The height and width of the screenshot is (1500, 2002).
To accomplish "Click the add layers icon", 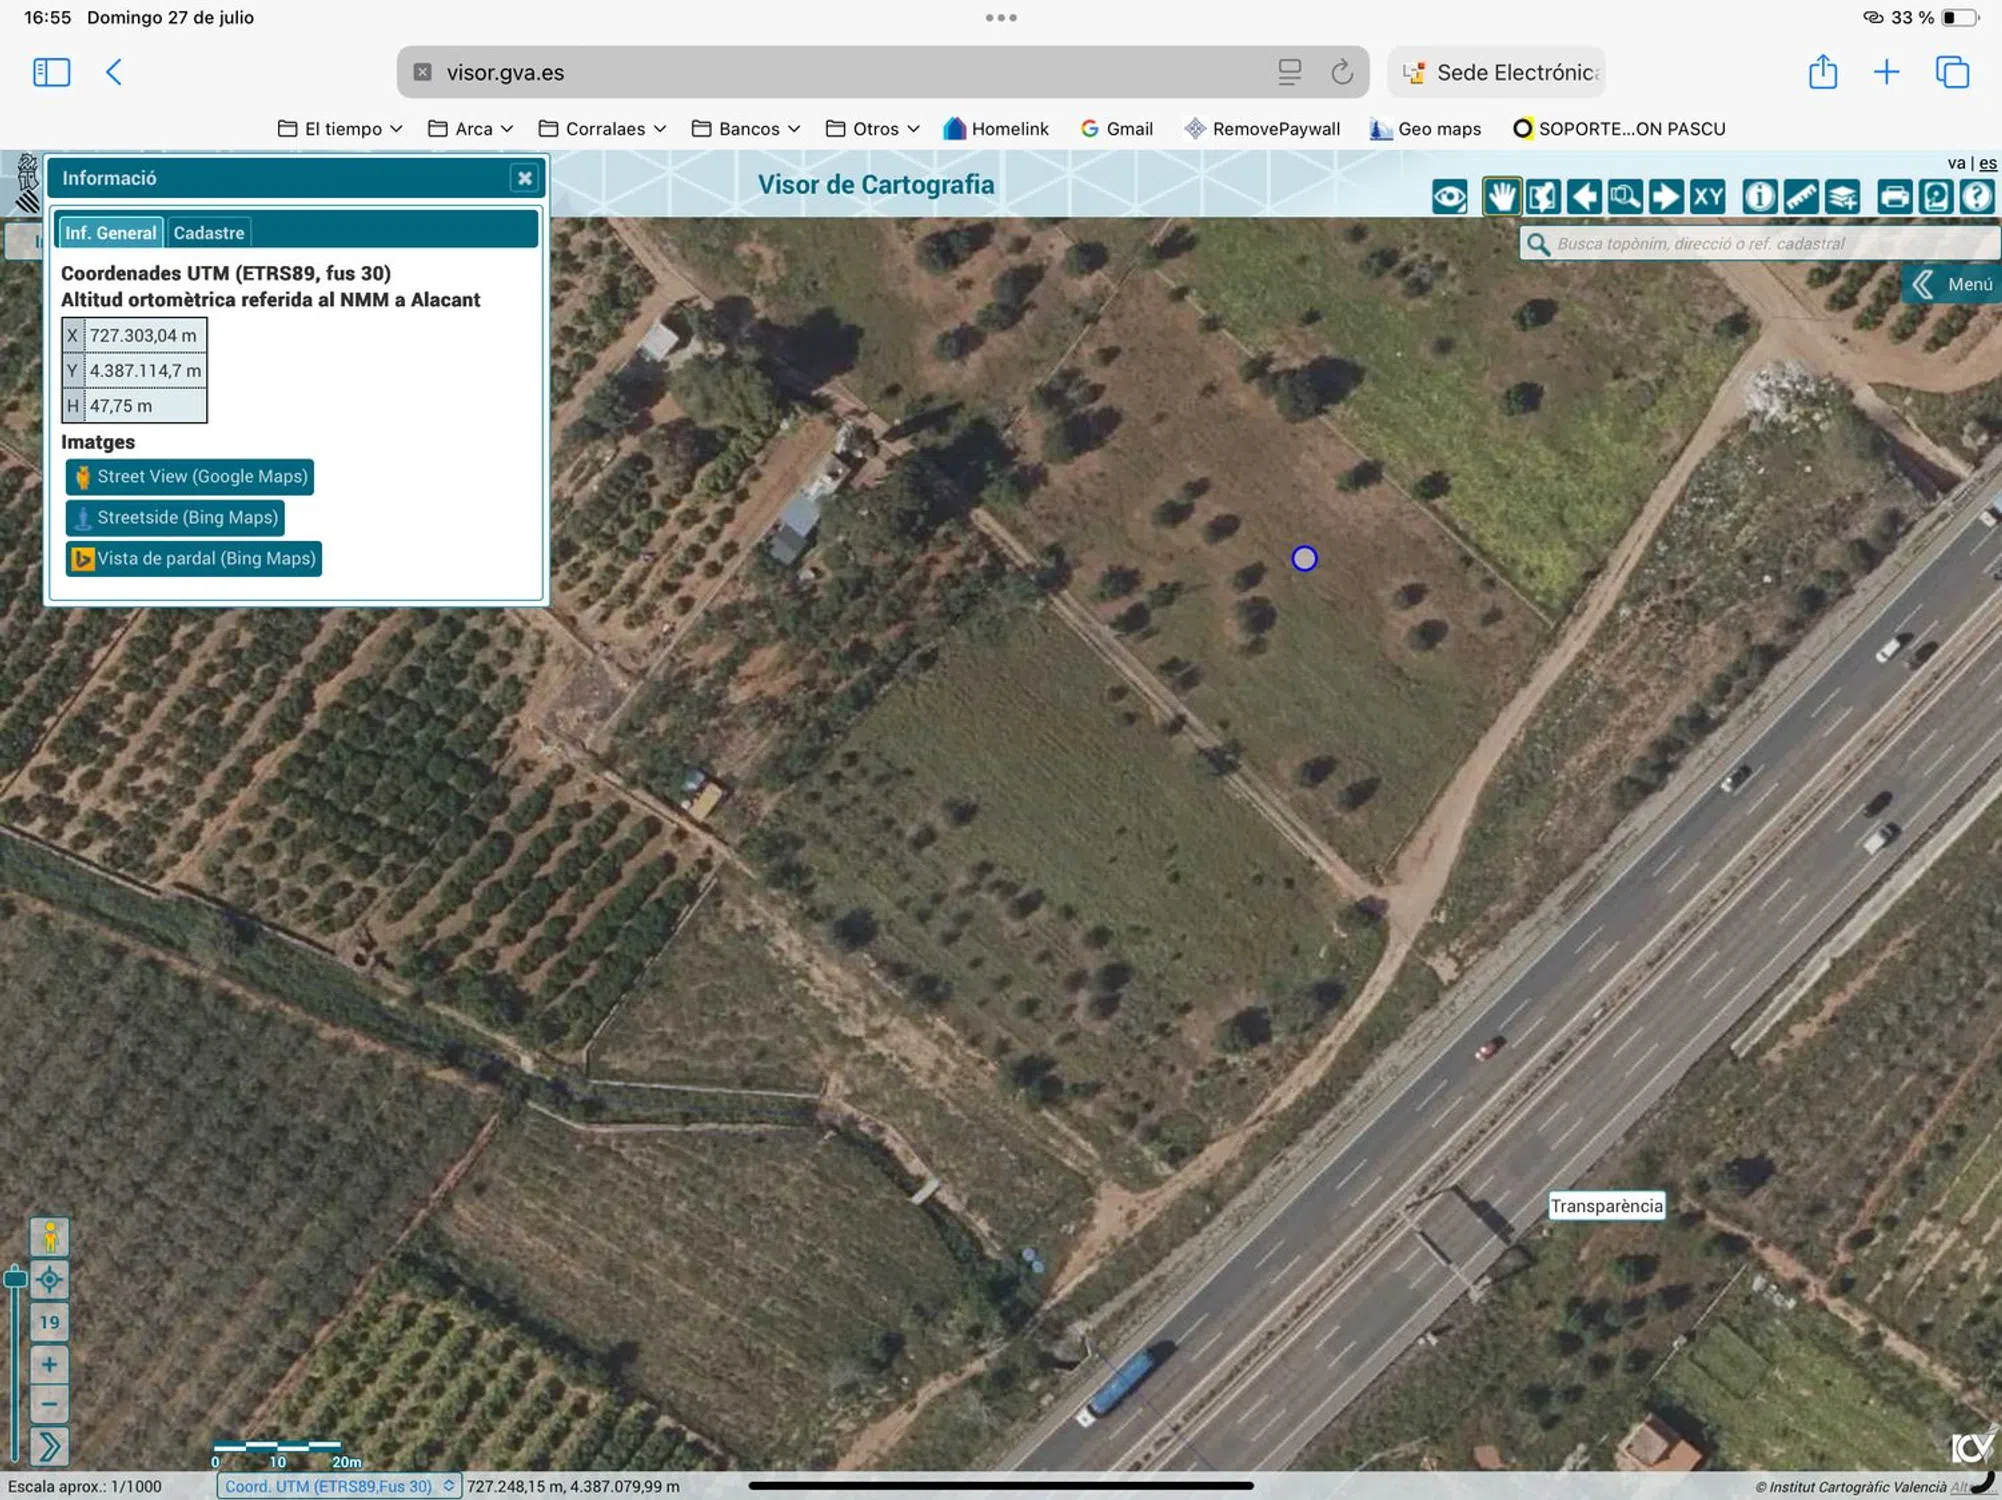I will (1843, 197).
